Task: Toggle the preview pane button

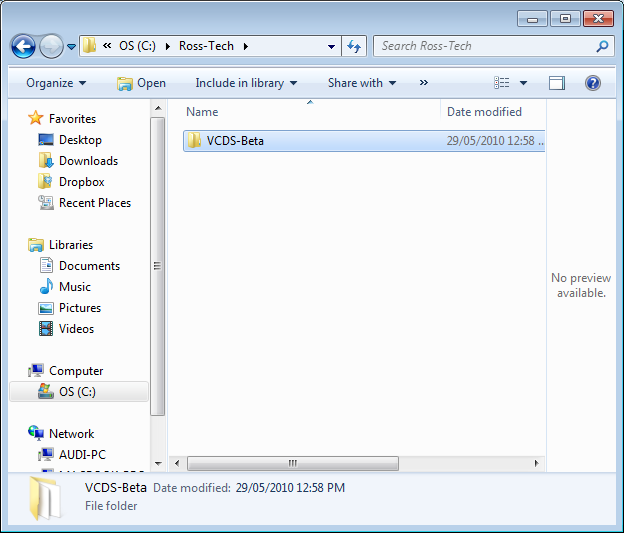Action: pyautogui.click(x=557, y=83)
